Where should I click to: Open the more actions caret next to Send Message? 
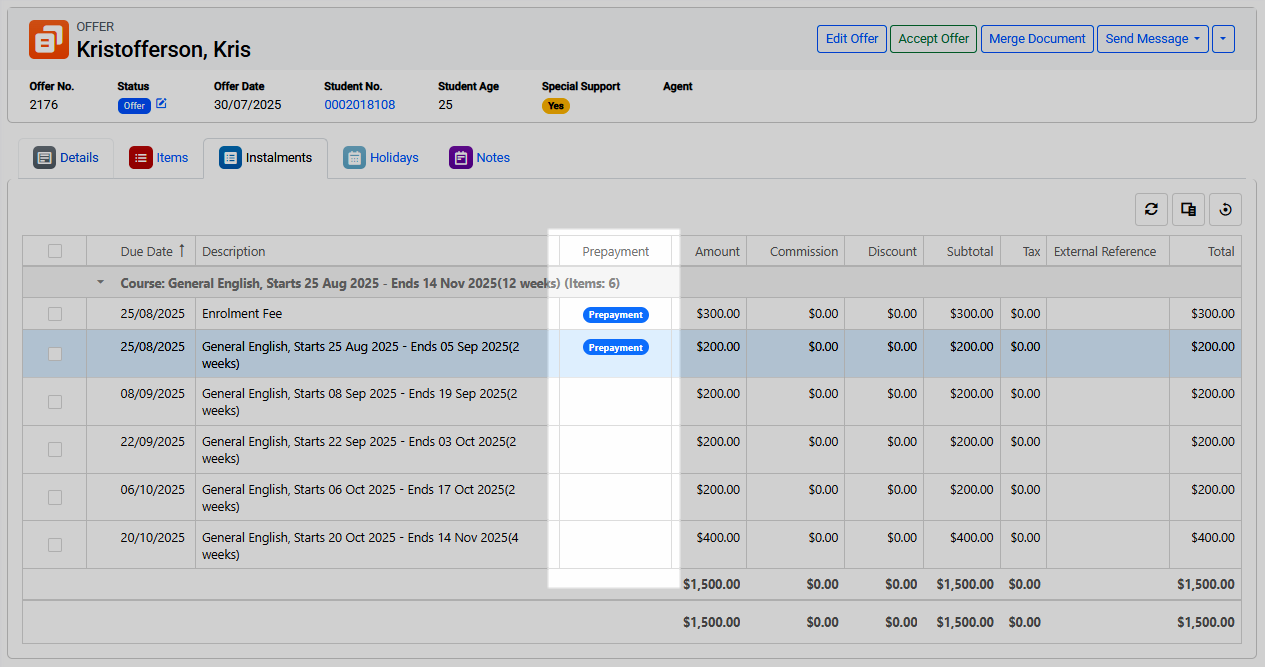tap(1223, 39)
